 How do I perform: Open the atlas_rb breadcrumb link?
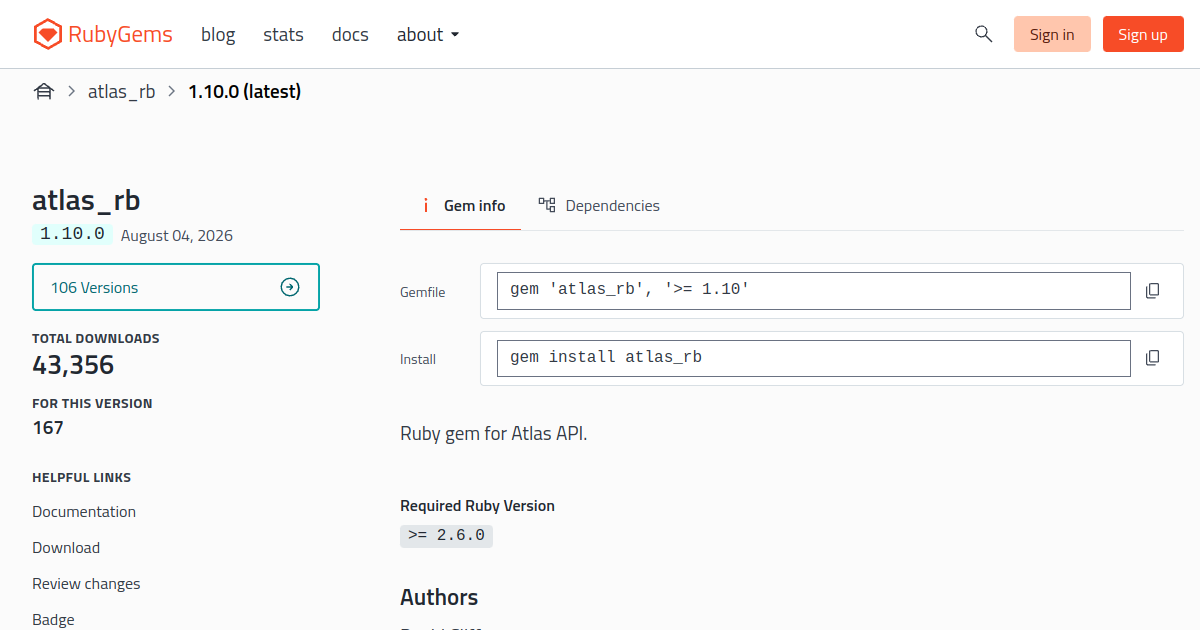coord(122,92)
